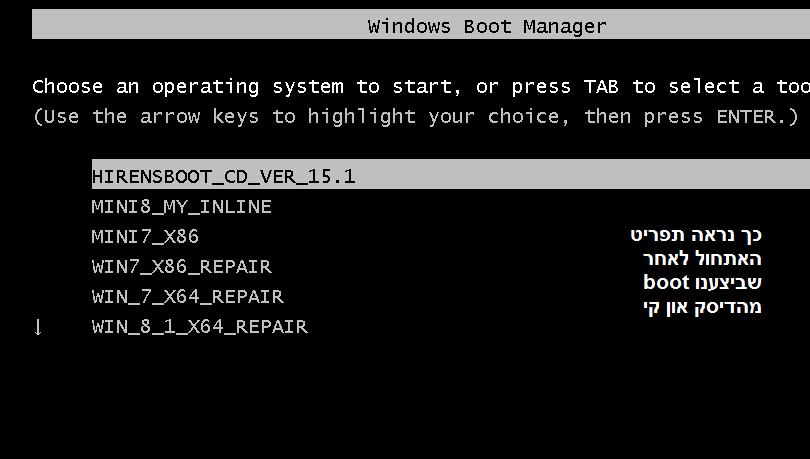This screenshot has width=810, height=459.
Task: Click the down arrow scroll indicator
Action: [38, 327]
